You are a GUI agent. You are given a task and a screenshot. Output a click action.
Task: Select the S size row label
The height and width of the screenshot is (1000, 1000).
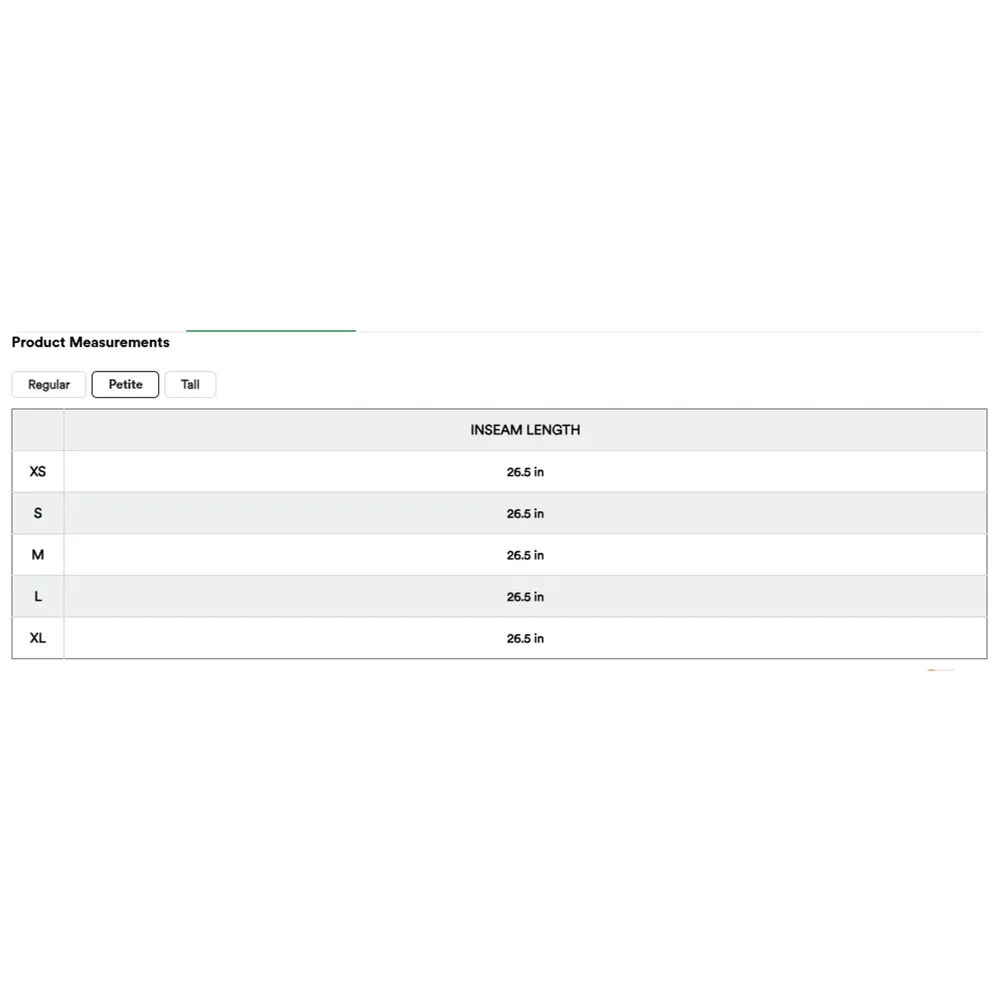[38, 514]
